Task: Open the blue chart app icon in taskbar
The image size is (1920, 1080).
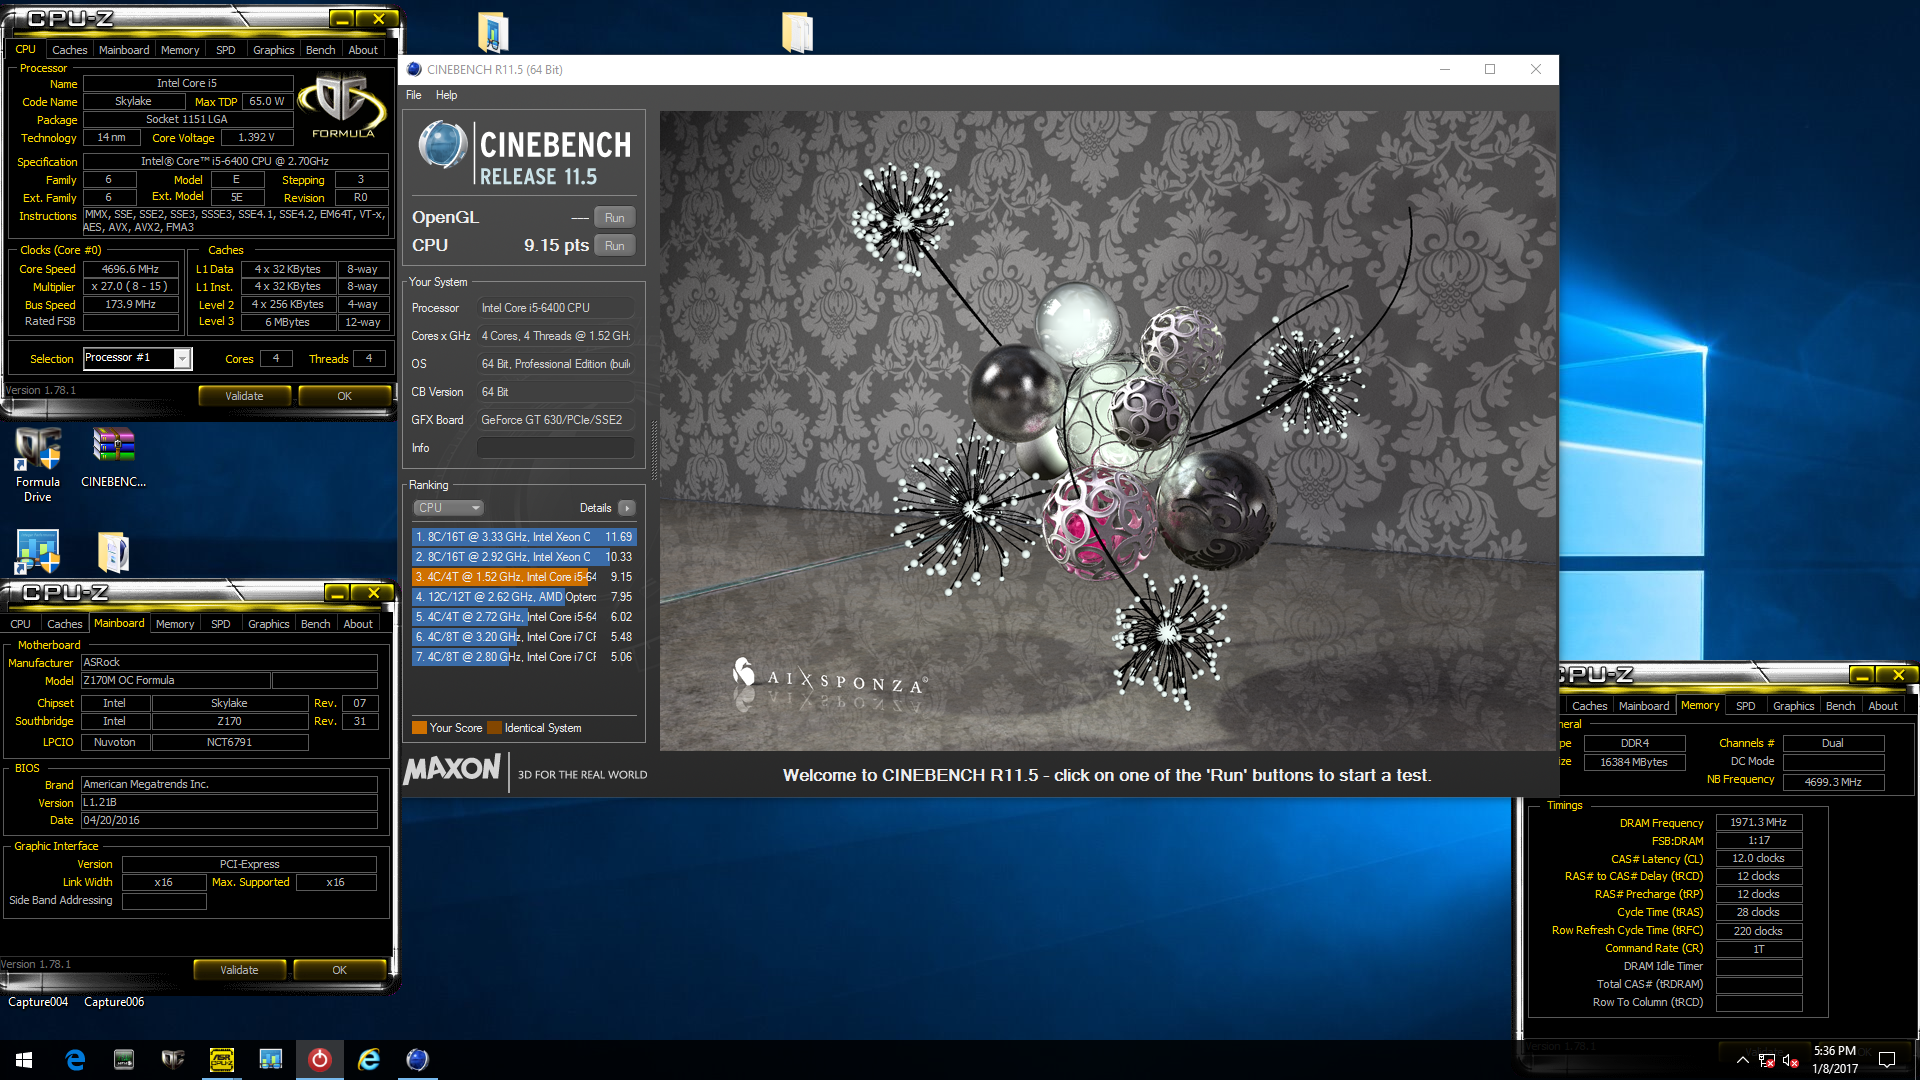Action: (271, 1060)
